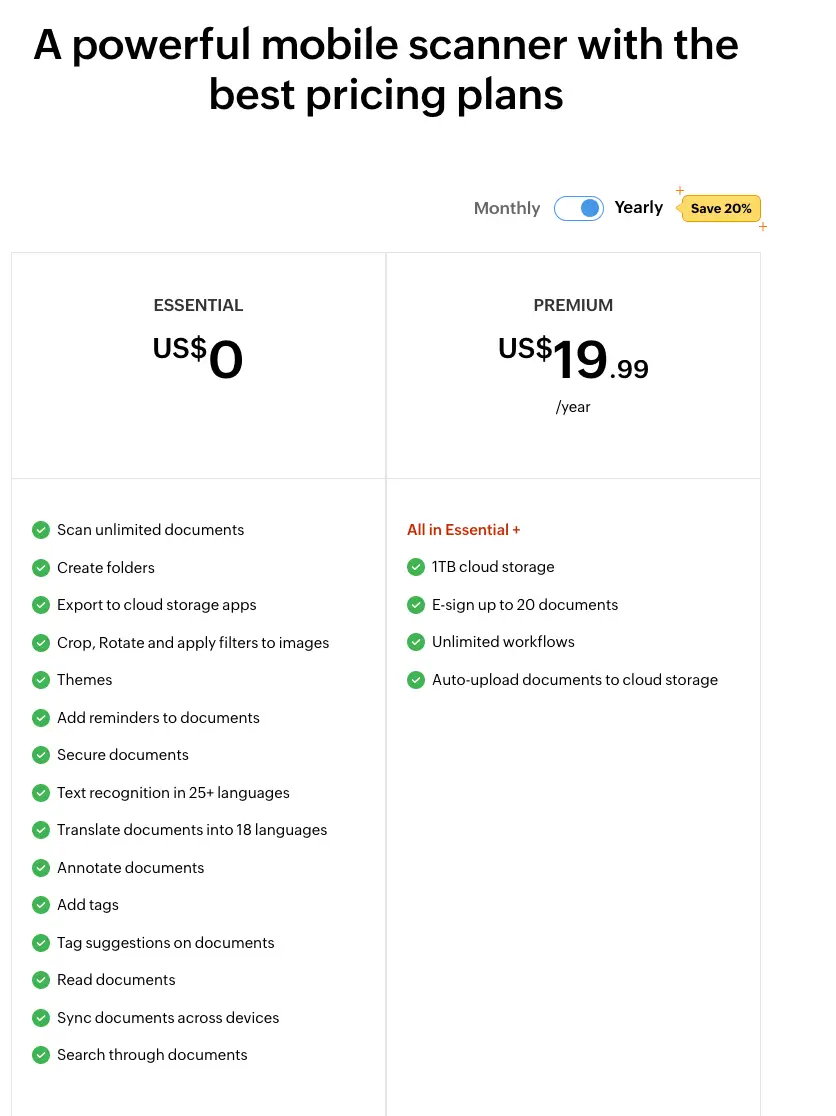Click Text recognition in 25+ languages feature

point(173,793)
